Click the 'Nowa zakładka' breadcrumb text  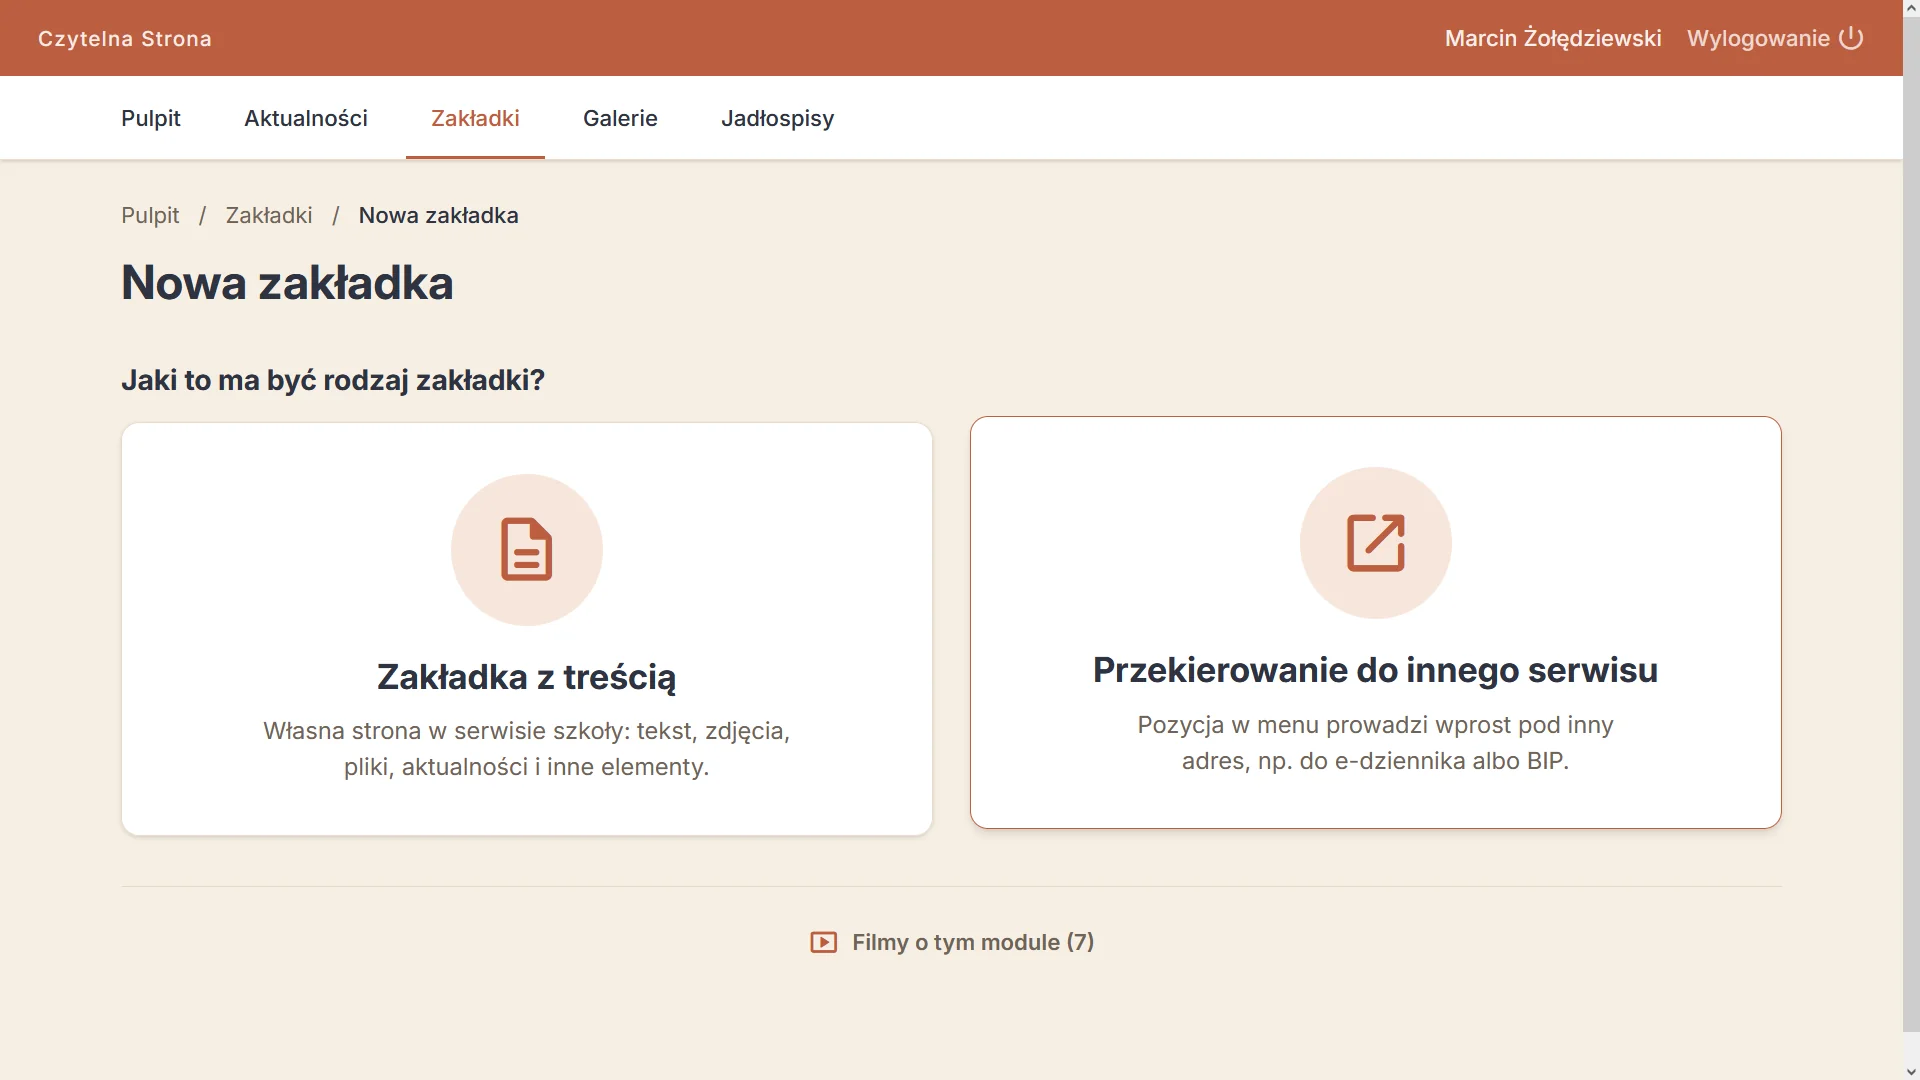438,215
